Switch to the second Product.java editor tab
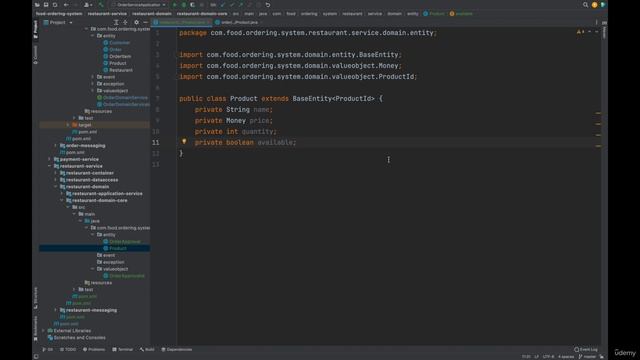This screenshot has width=640, height=360. (237, 22)
